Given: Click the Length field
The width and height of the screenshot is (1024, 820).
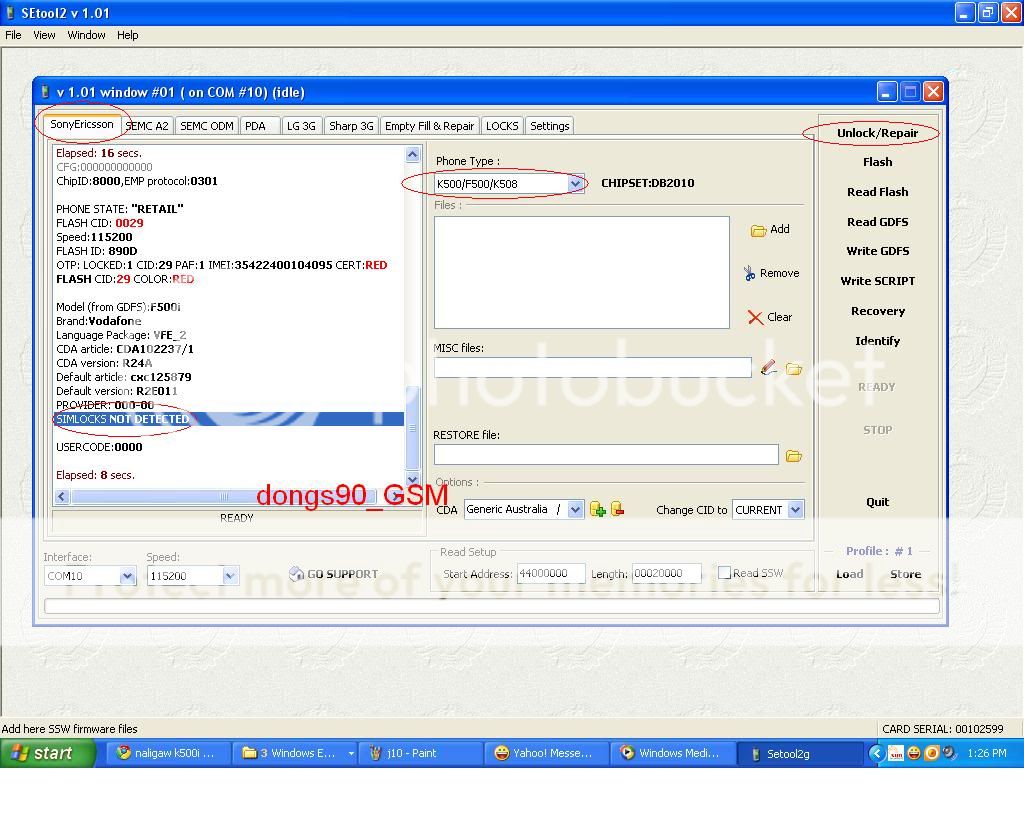Looking at the screenshot, I should click(667, 573).
